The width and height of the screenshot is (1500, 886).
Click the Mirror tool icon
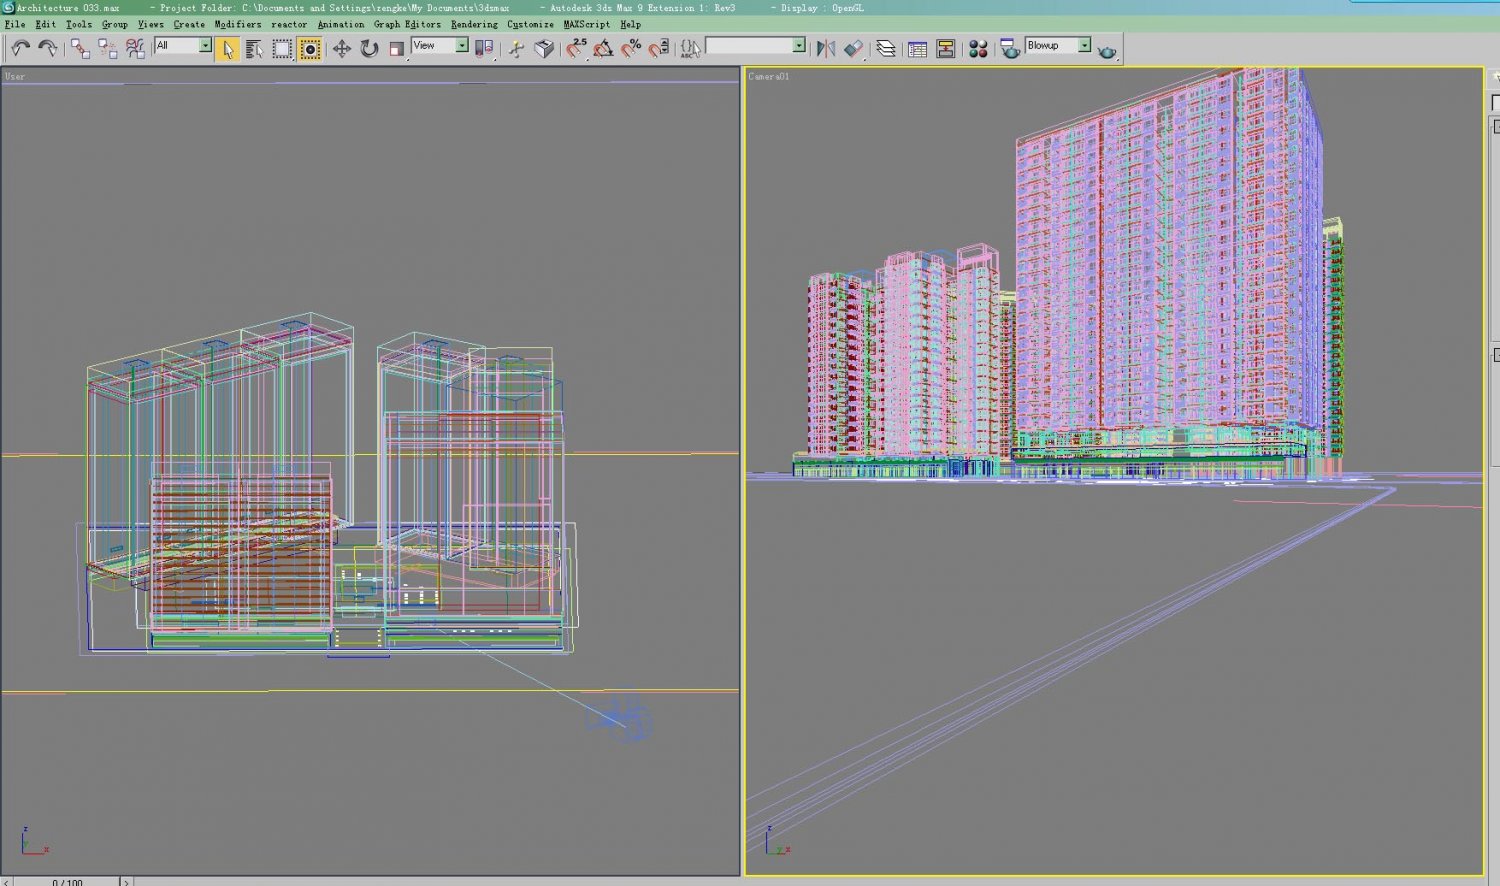click(824, 46)
